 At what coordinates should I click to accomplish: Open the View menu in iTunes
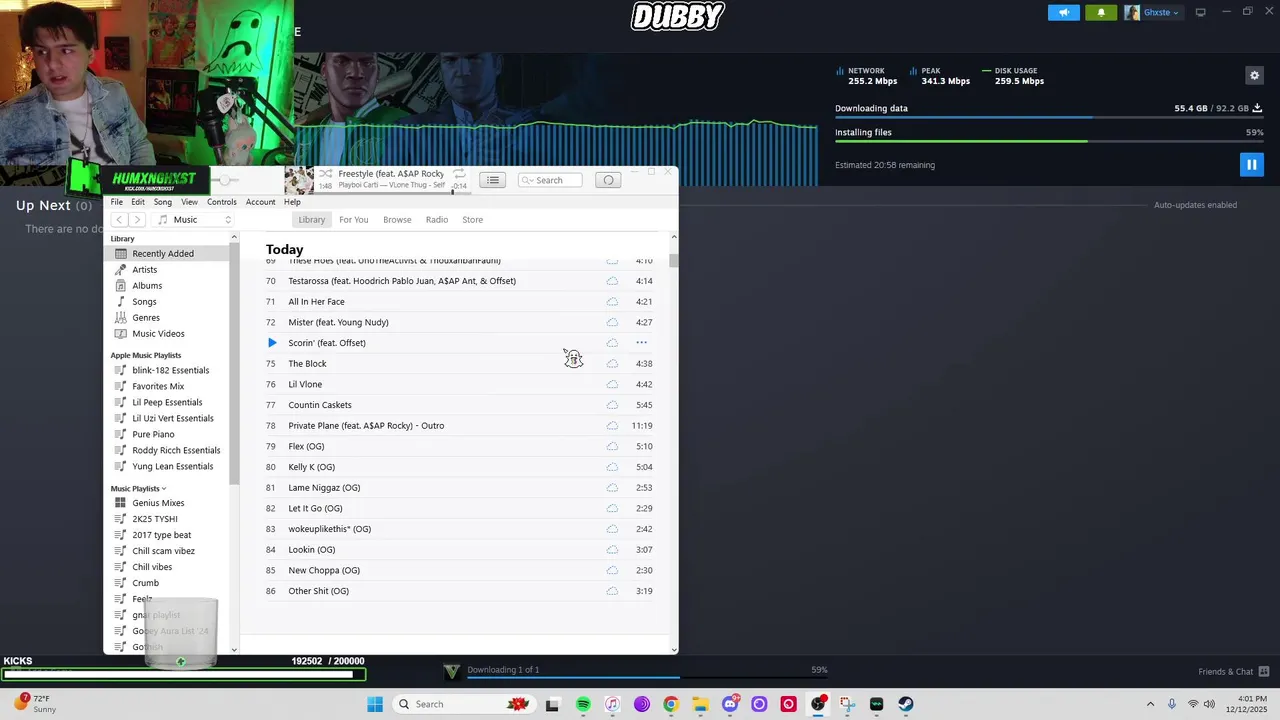click(189, 202)
